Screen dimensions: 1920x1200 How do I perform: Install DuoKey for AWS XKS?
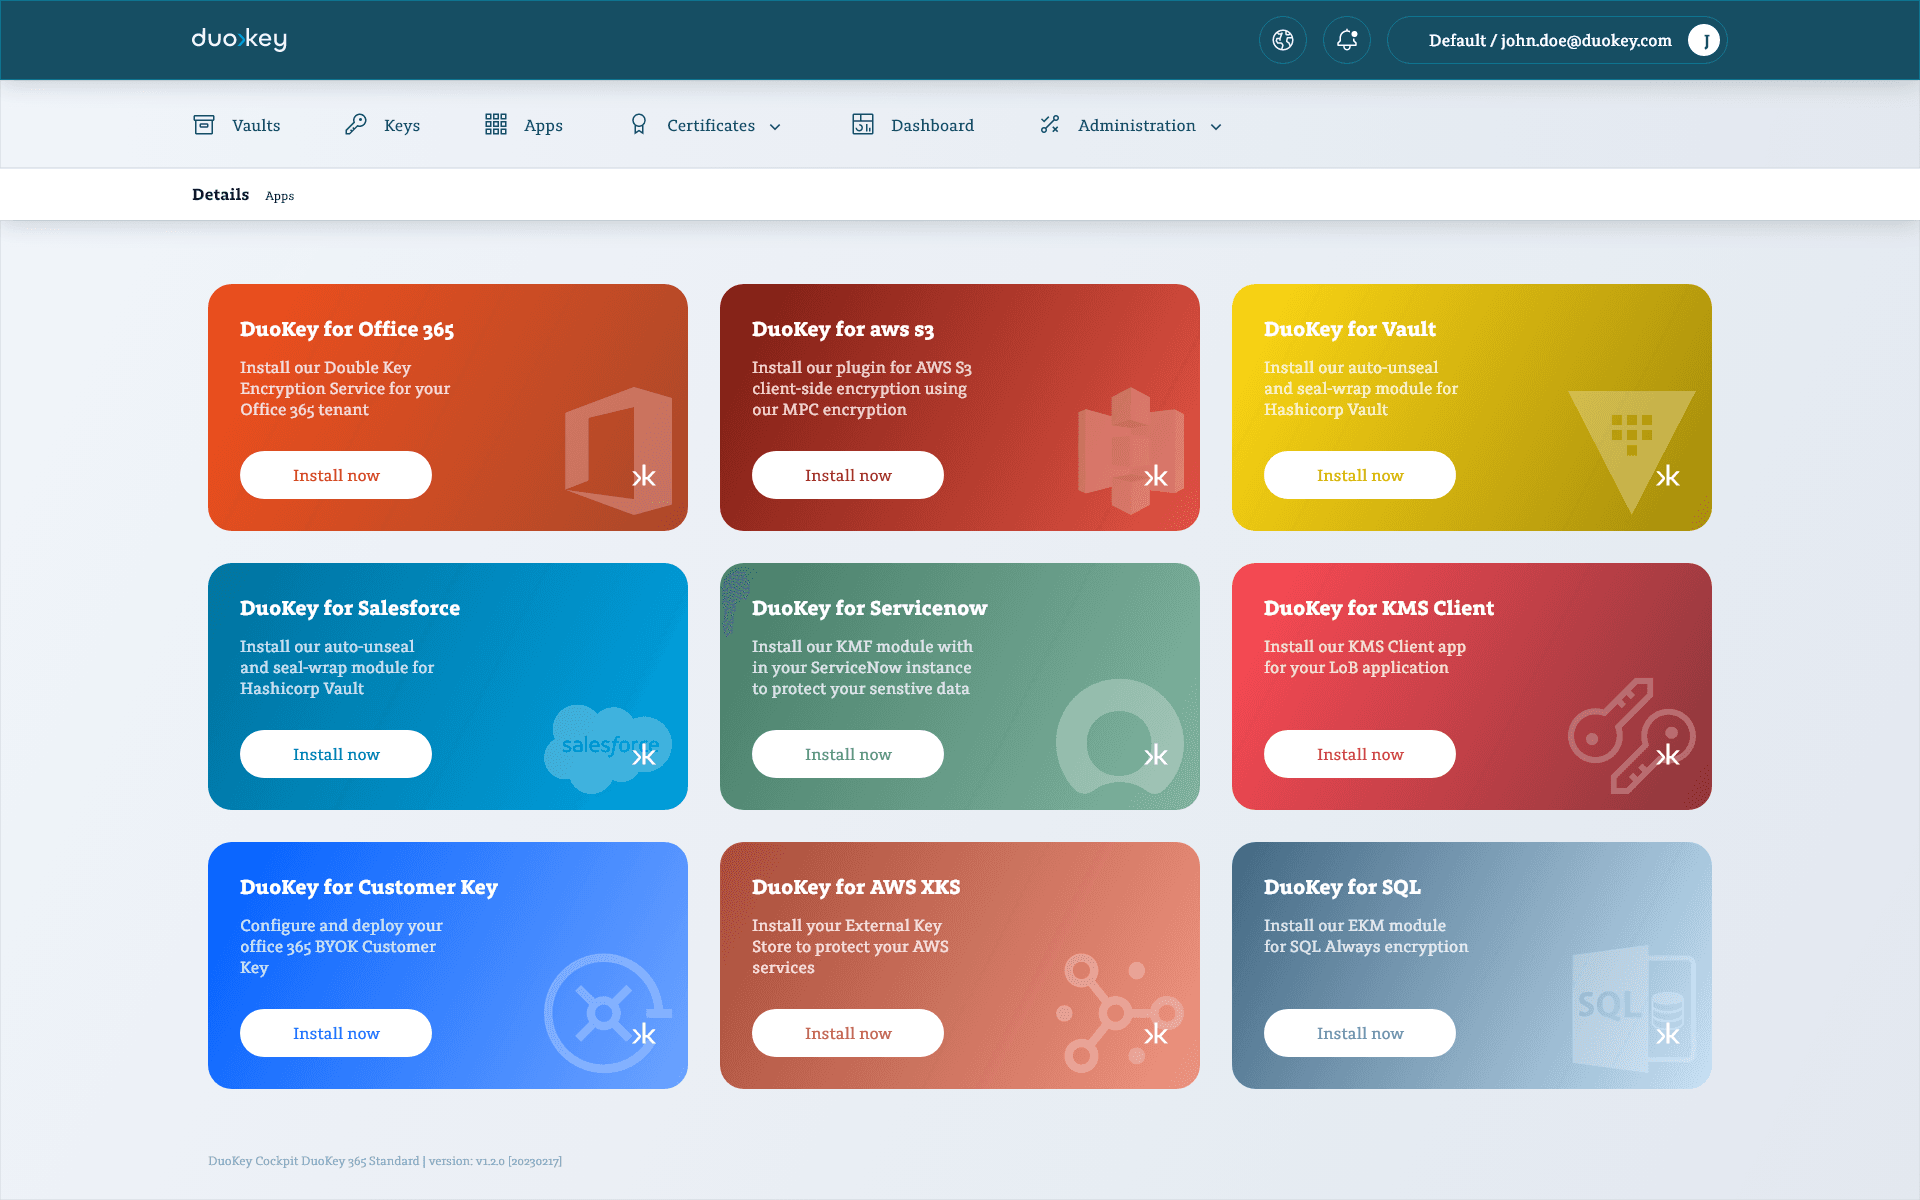[x=848, y=1033]
